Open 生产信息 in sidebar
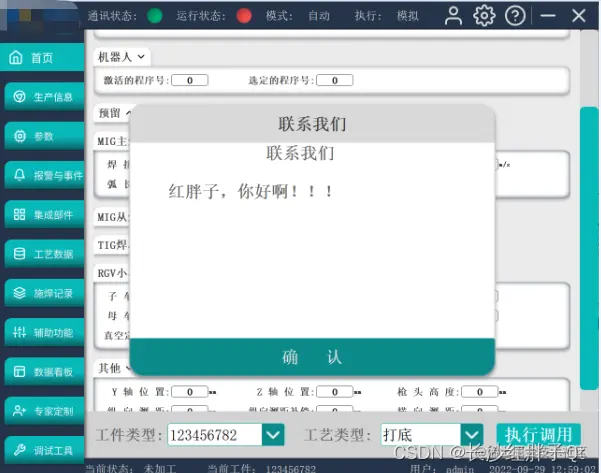 tap(44, 97)
